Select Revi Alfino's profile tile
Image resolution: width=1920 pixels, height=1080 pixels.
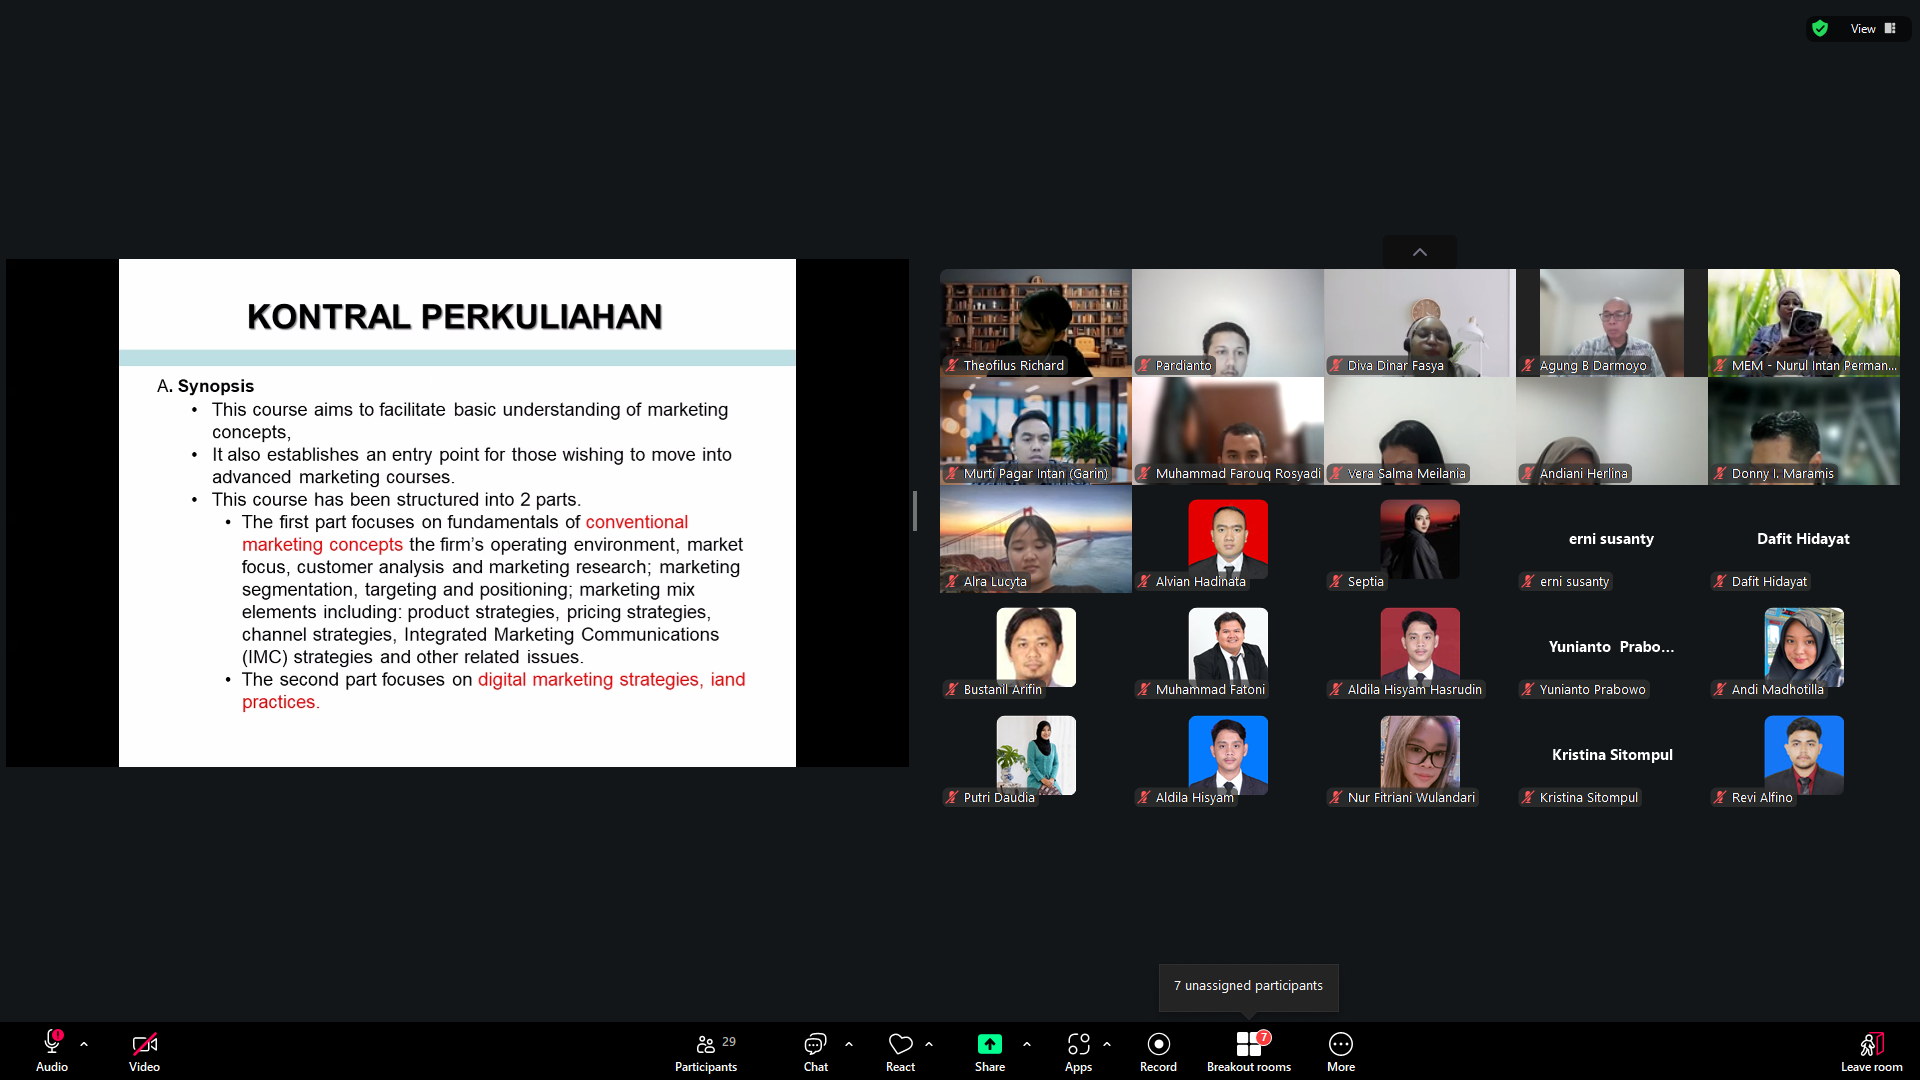tap(1803, 754)
